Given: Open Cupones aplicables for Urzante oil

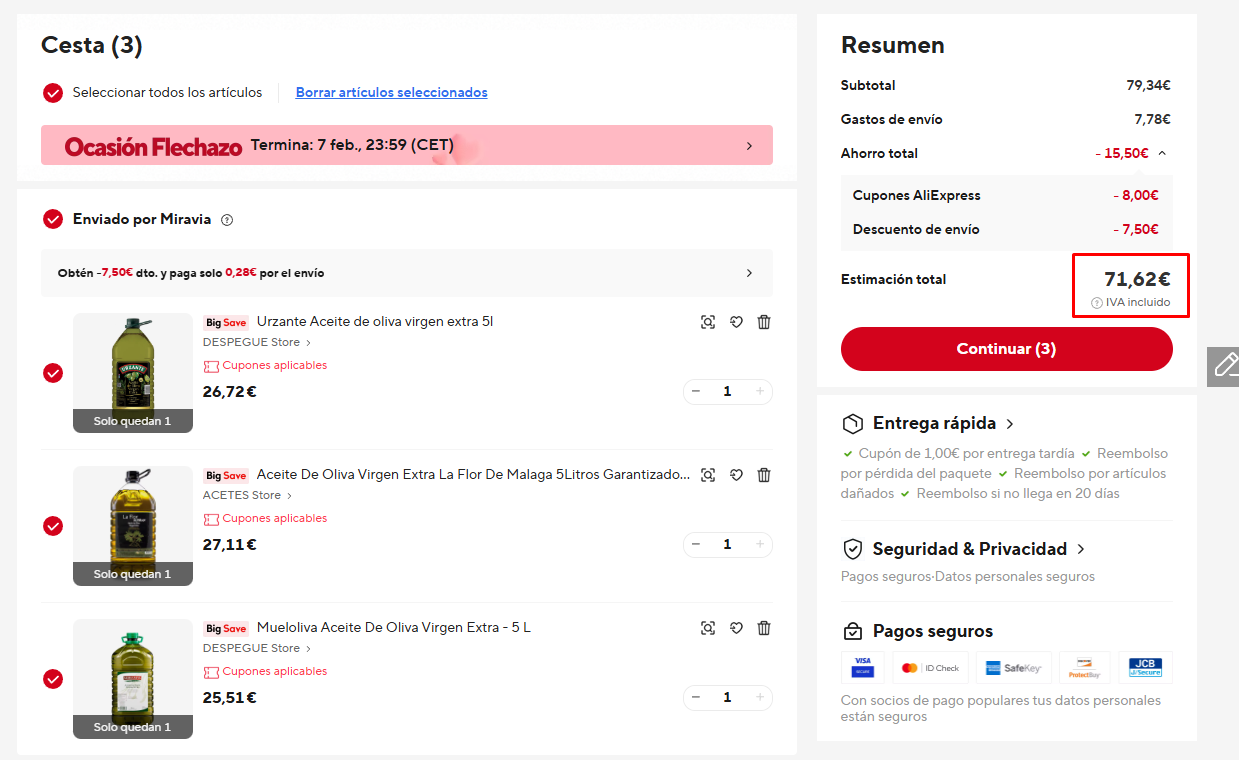Looking at the screenshot, I should coord(265,366).
